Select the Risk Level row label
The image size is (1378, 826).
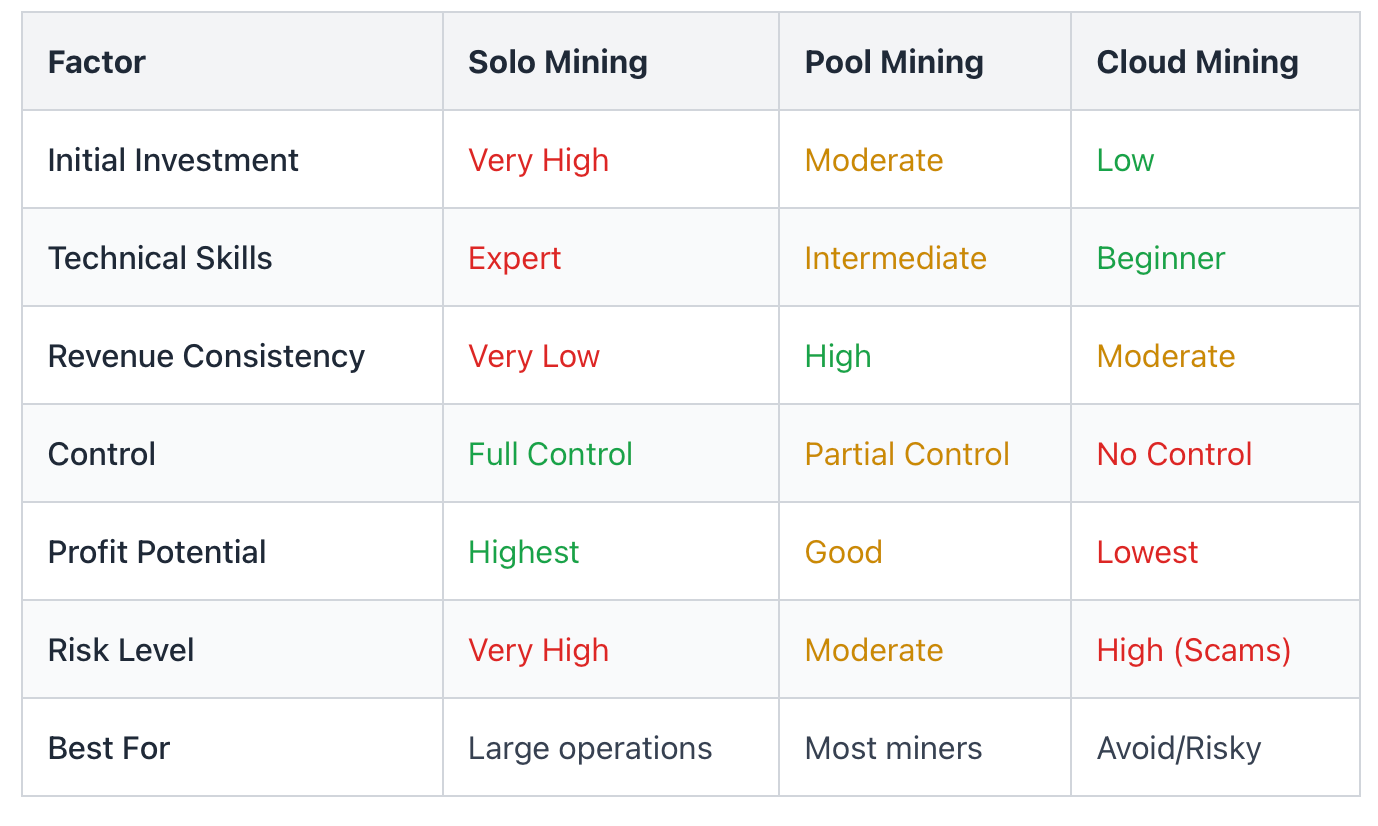[x=121, y=650]
